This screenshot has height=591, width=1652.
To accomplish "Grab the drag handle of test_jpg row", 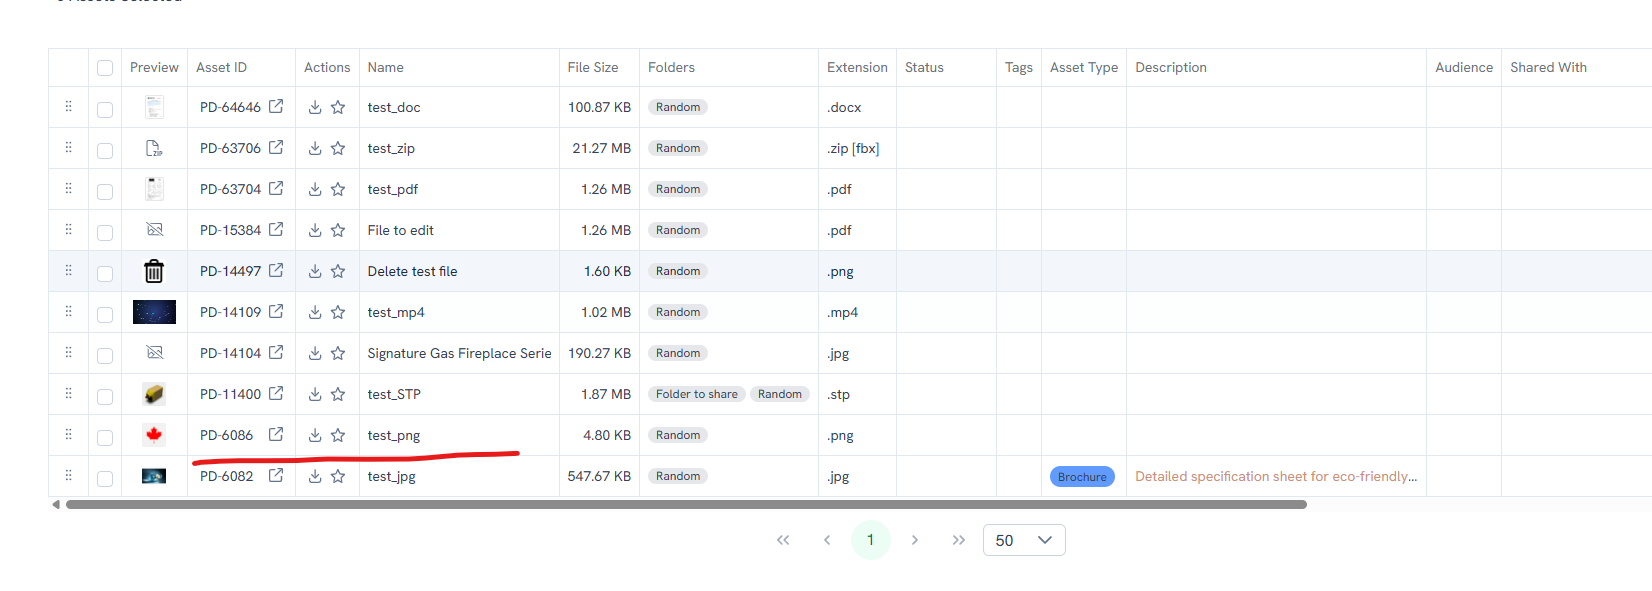I will [68, 475].
